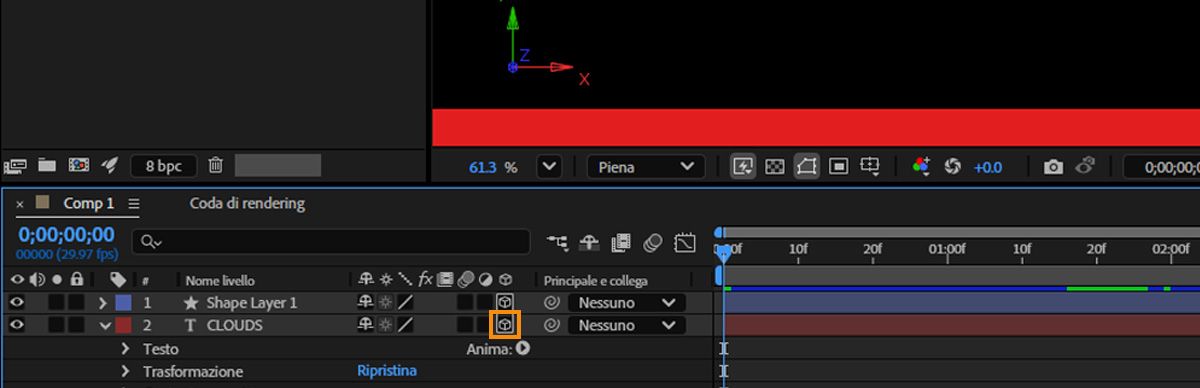Toggle mask and shape path visibility

(x=806, y=167)
